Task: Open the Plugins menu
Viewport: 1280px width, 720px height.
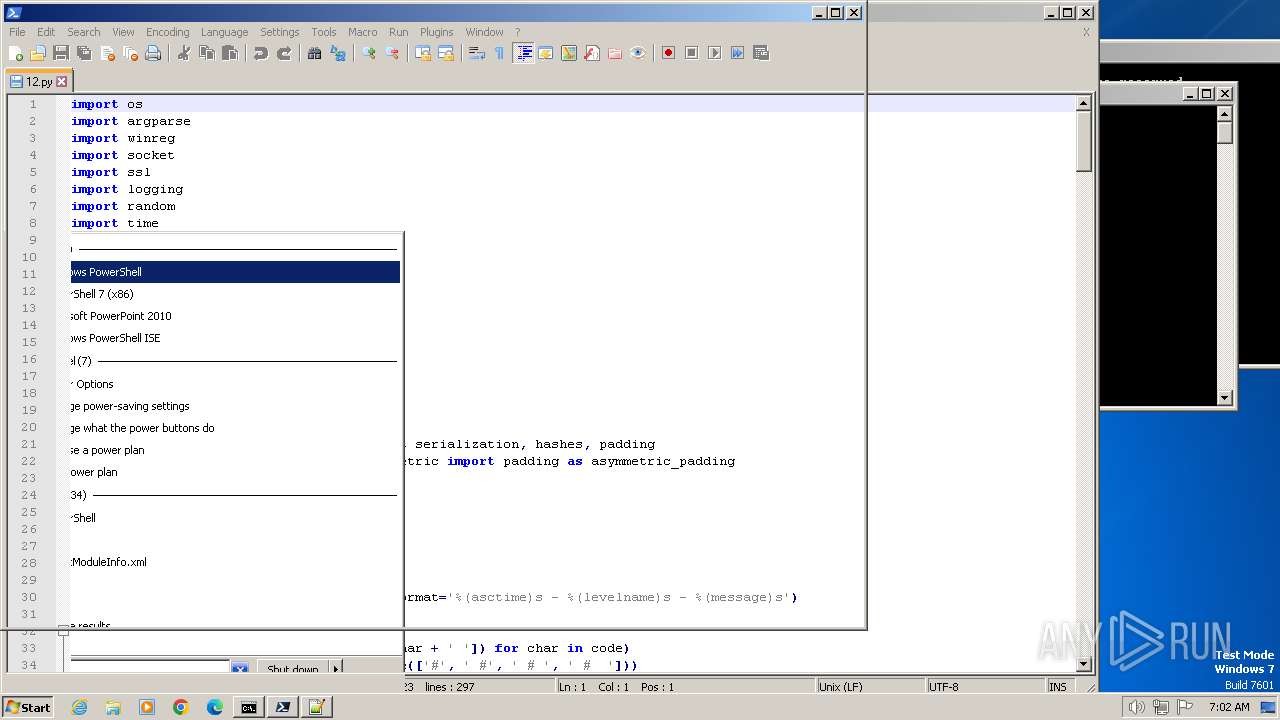Action: coord(436,32)
